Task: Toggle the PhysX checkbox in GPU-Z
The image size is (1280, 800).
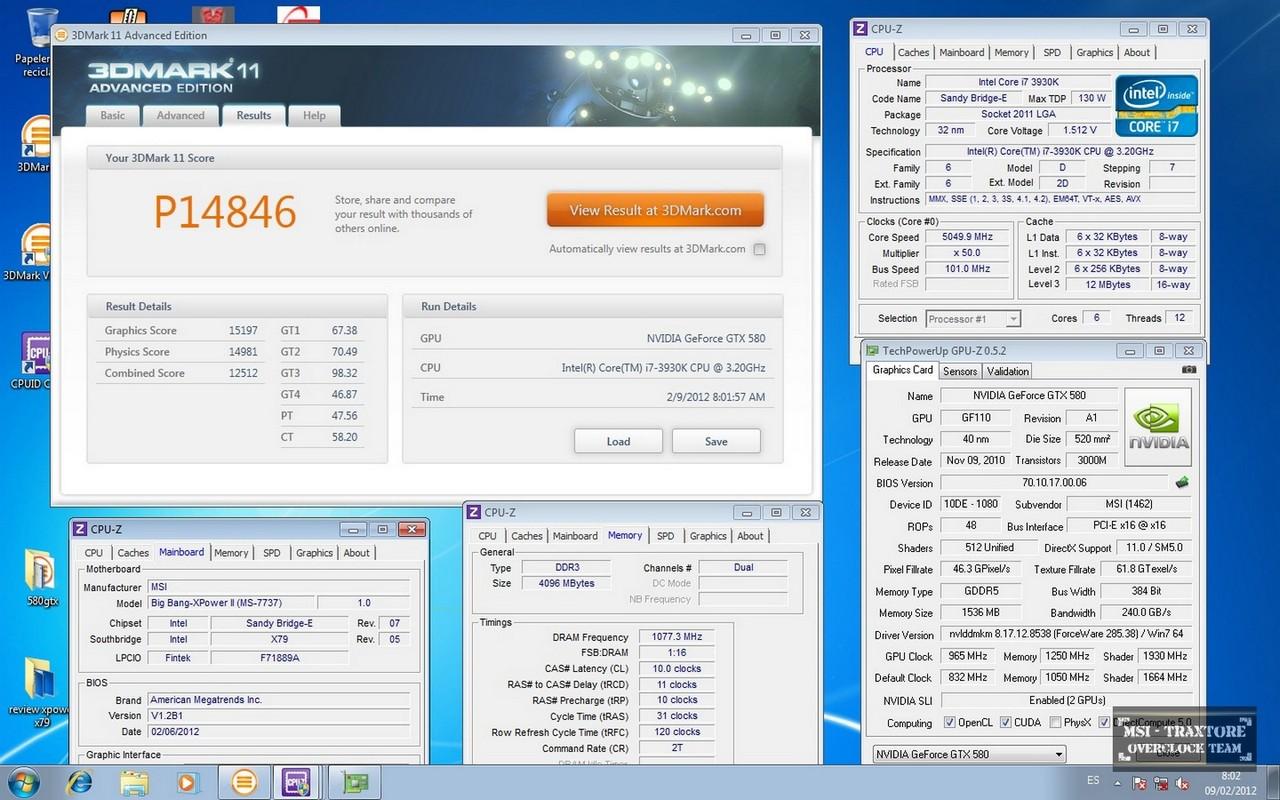Action: click(1056, 723)
